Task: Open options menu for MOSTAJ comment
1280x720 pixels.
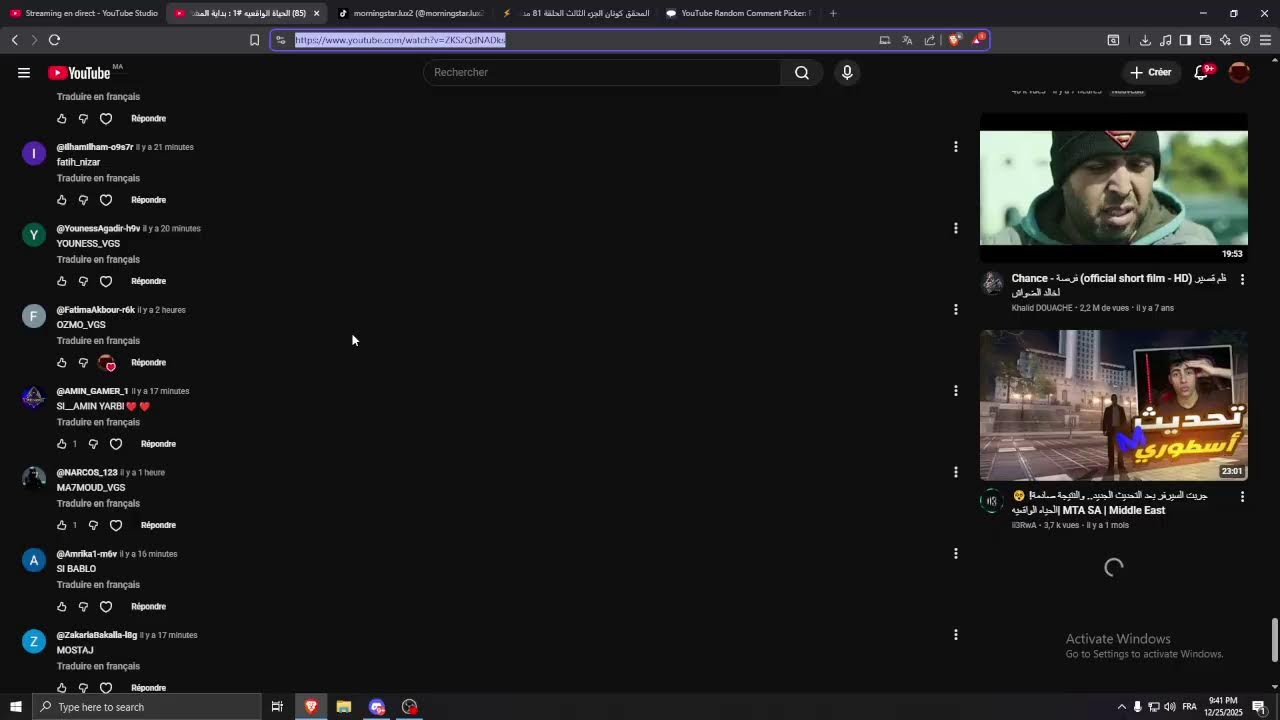Action: 955,634
